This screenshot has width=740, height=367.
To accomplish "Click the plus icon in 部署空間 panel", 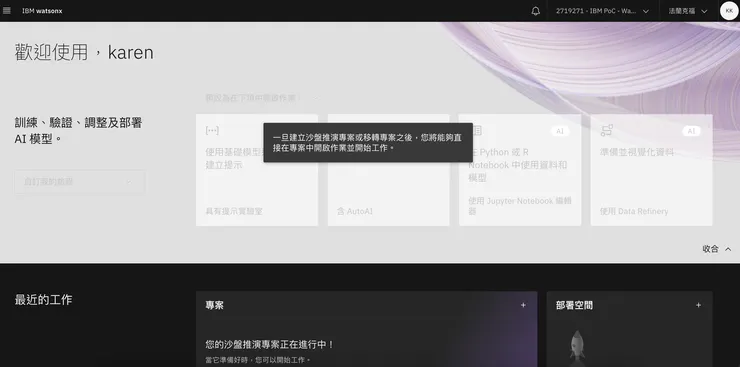I will [698, 305].
